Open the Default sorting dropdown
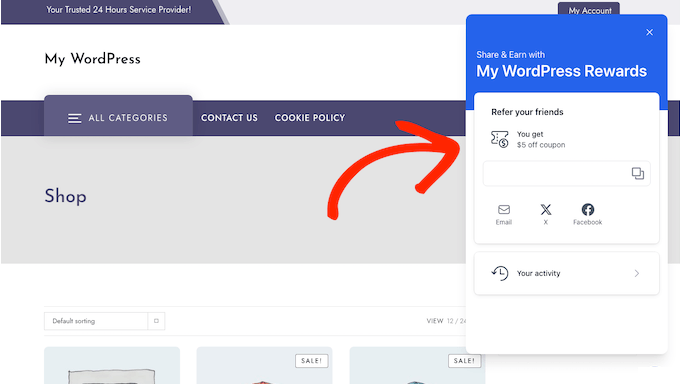The width and height of the screenshot is (680, 384). pyautogui.click(x=104, y=321)
